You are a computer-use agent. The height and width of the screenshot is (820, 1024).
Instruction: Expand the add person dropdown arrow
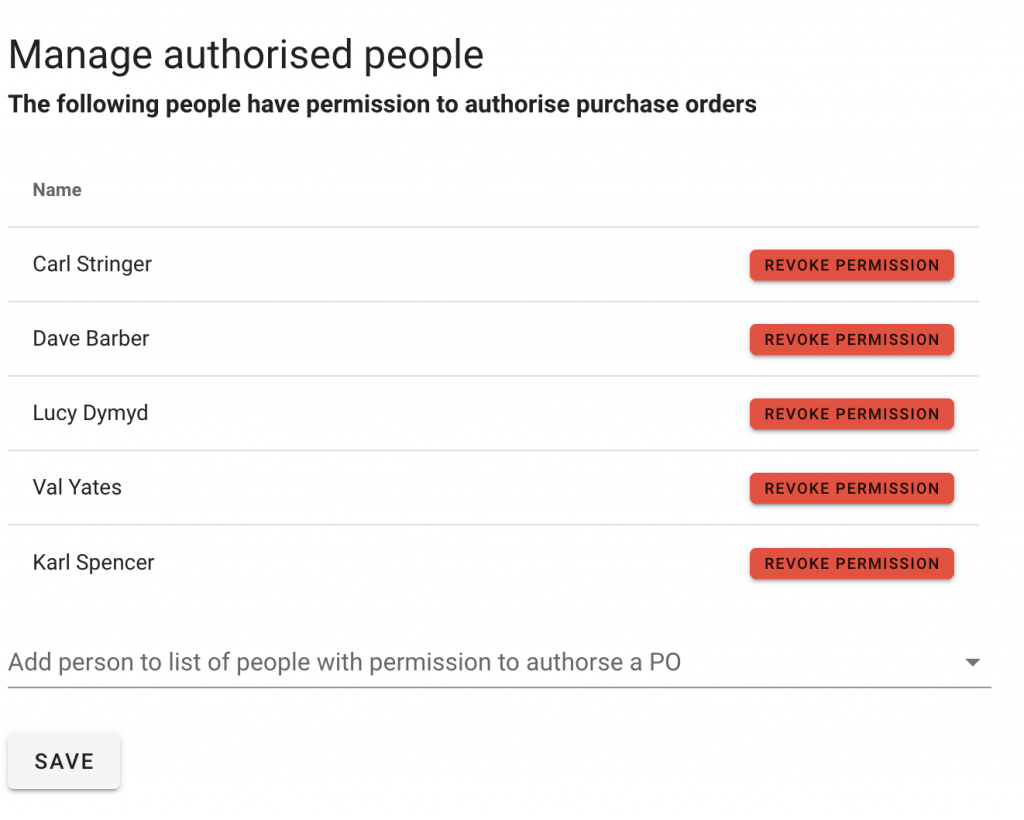coord(972,662)
